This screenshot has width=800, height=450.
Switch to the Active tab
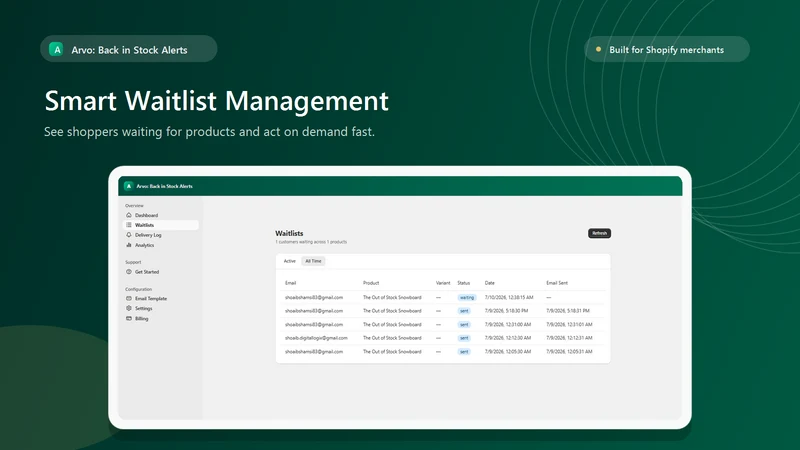click(290, 261)
